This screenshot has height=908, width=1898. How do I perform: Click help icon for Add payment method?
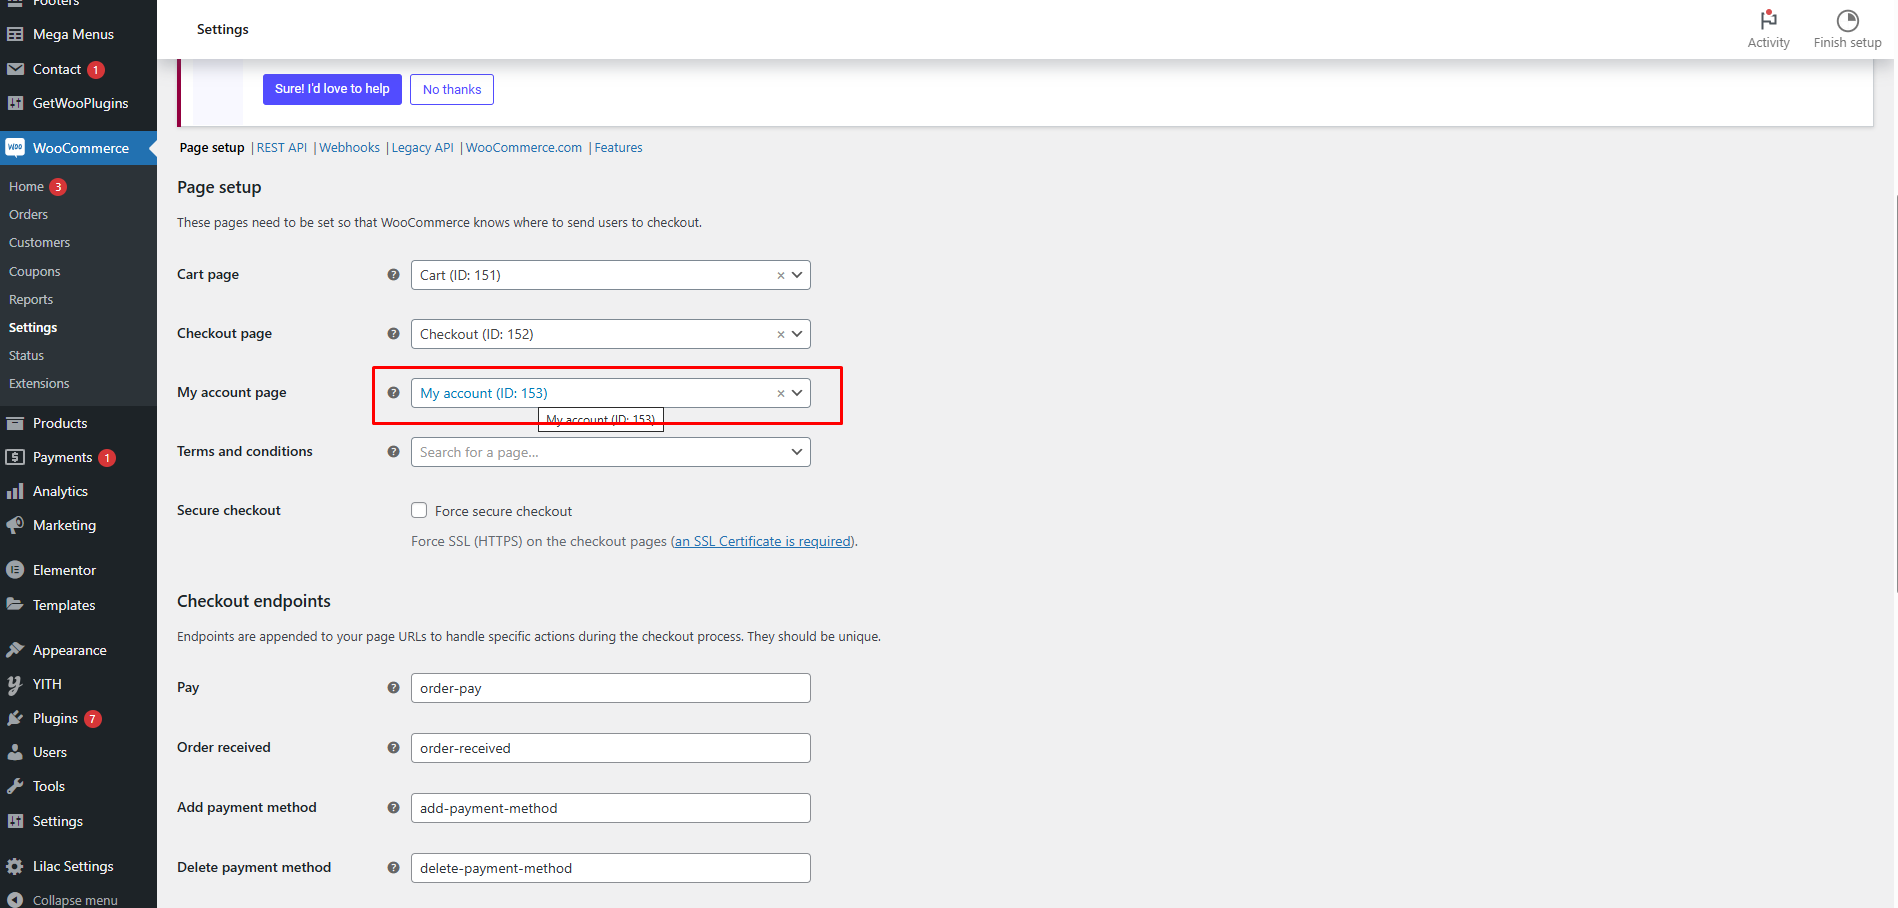point(393,807)
